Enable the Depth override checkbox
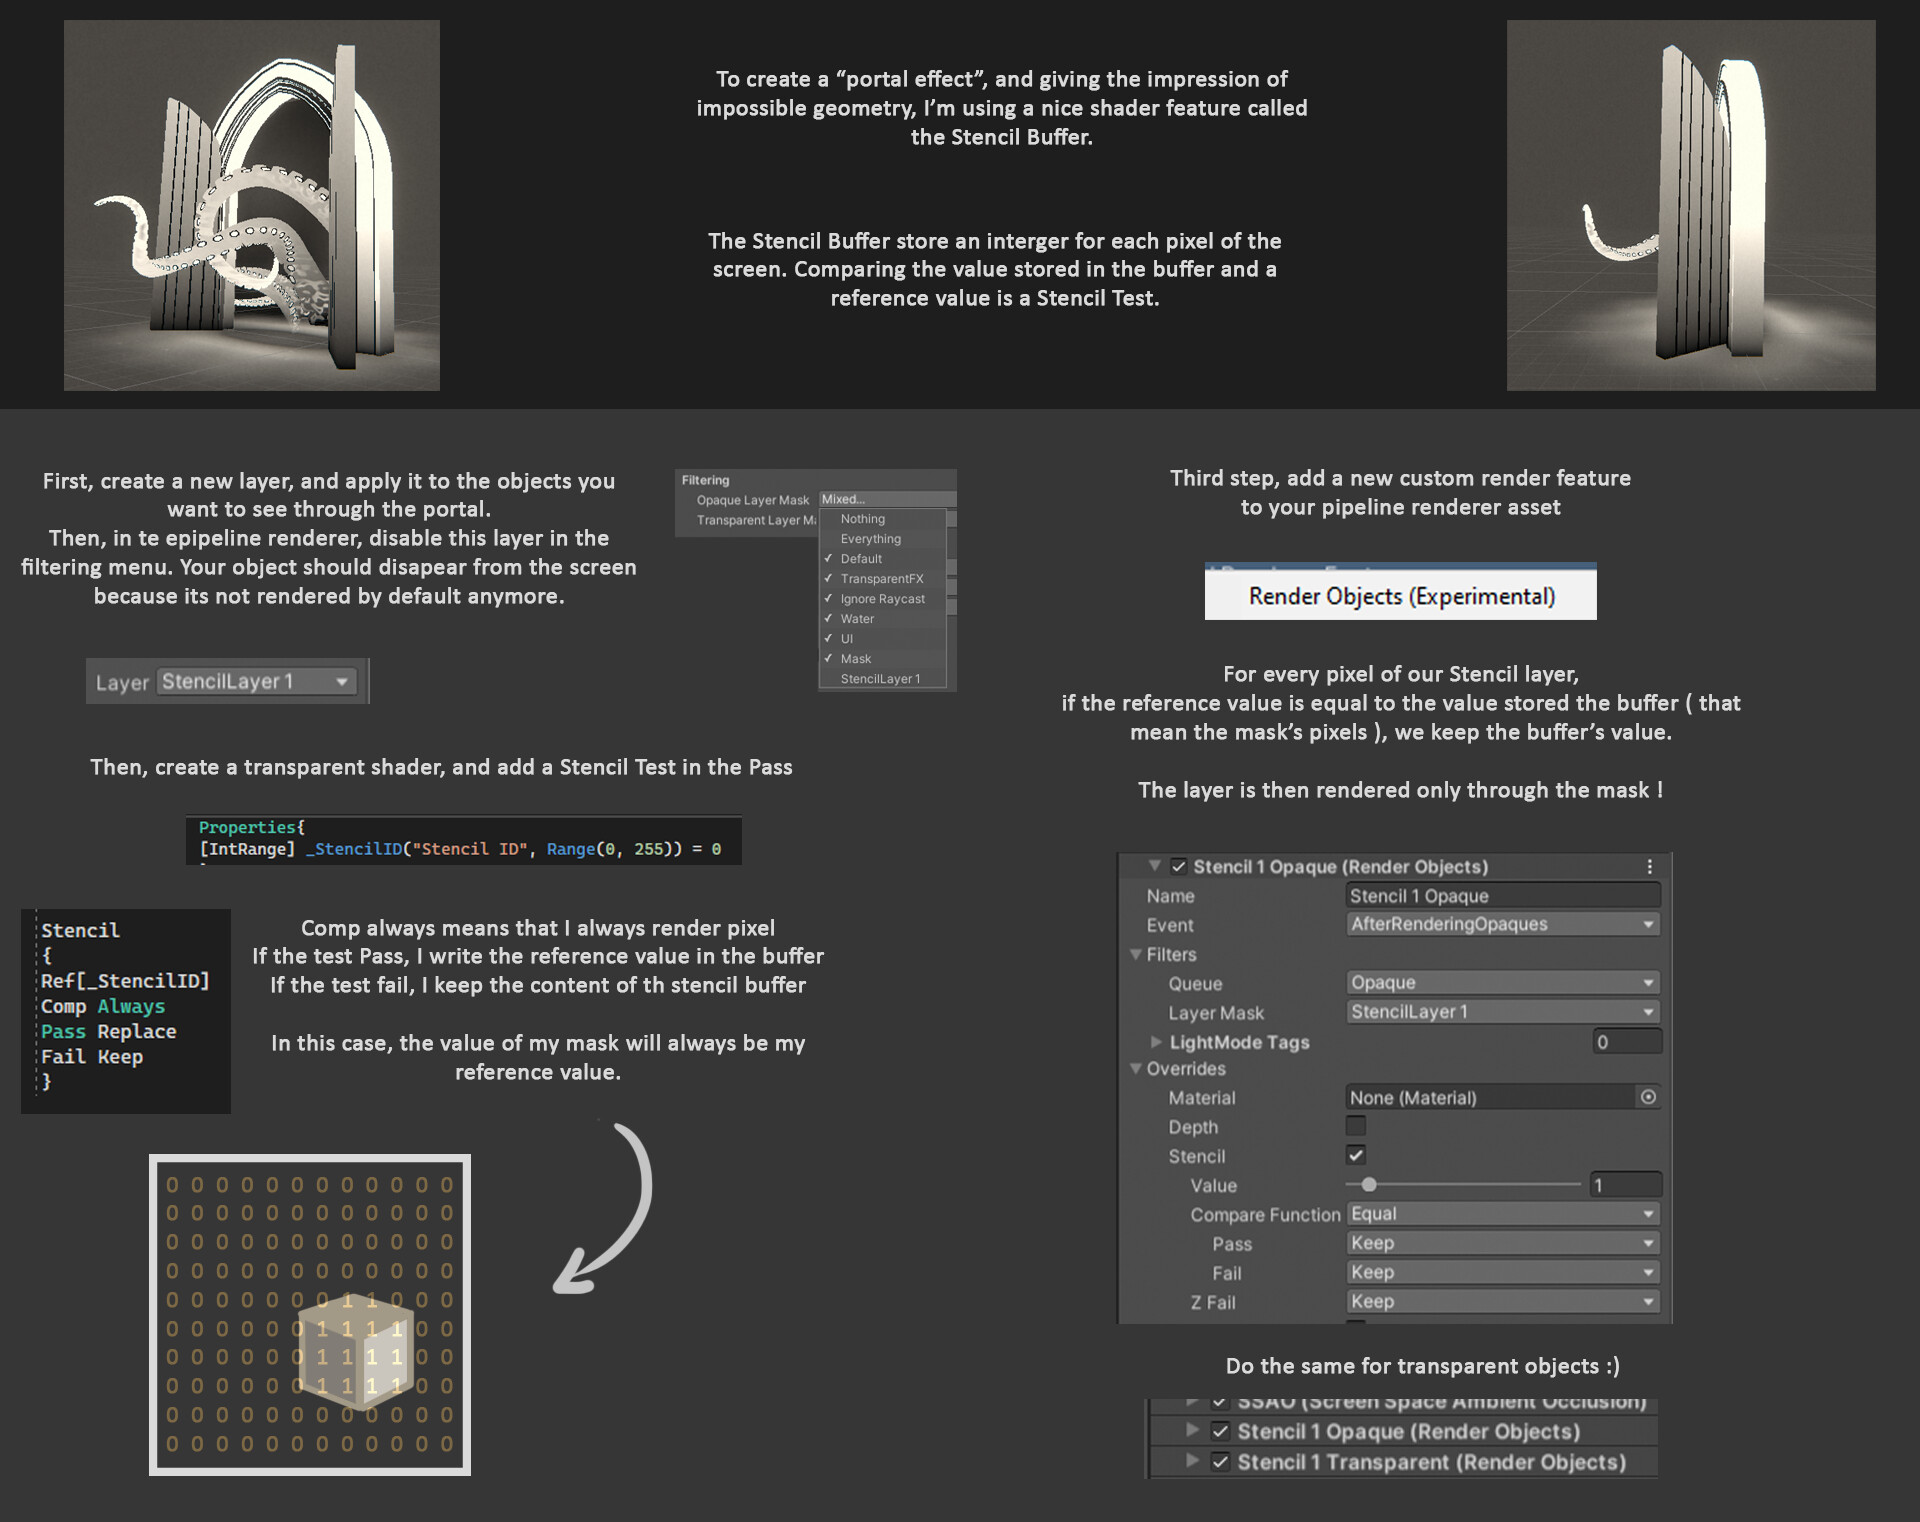Viewport: 1920px width, 1522px height. pyautogui.click(x=1356, y=1126)
